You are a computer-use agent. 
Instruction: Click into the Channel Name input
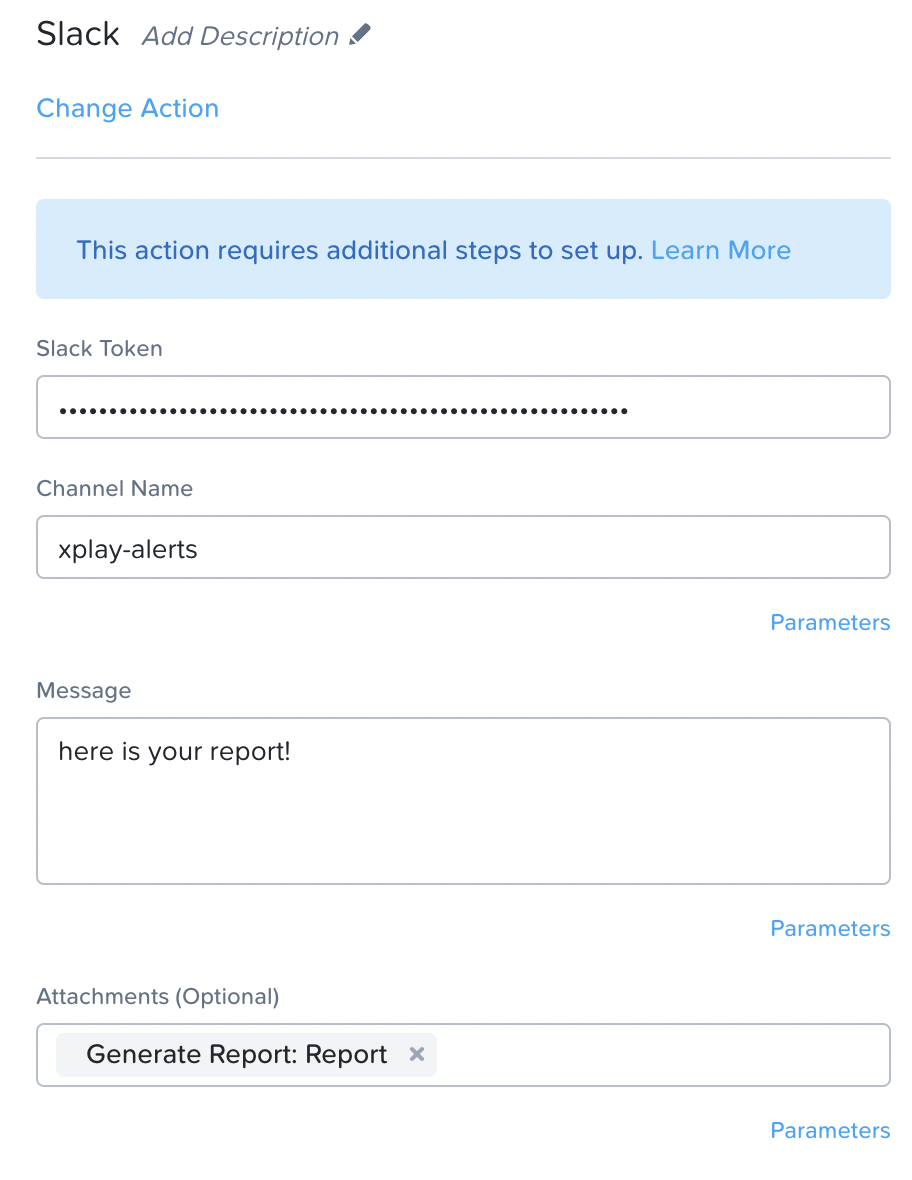click(x=462, y=547)
